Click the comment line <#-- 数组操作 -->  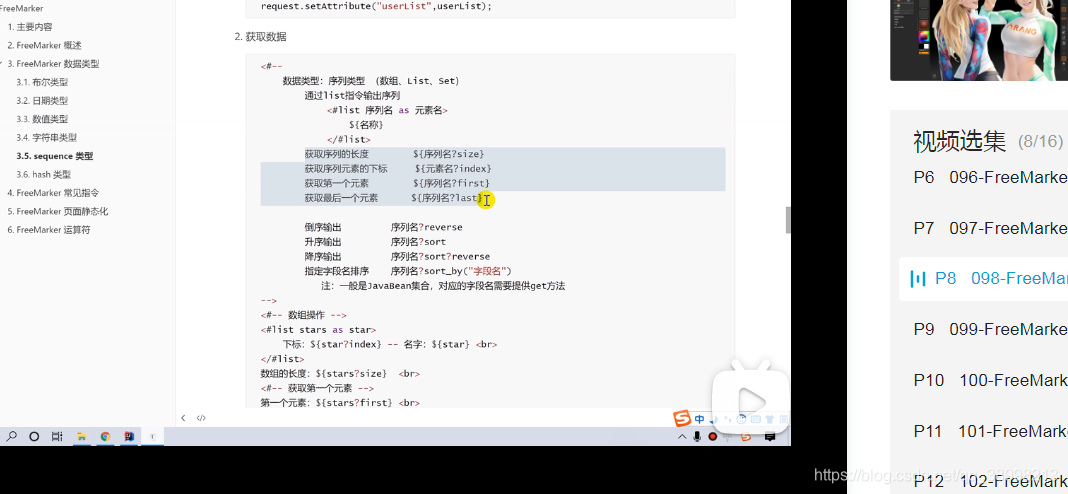pyautogui.click(x=304, y=315)
